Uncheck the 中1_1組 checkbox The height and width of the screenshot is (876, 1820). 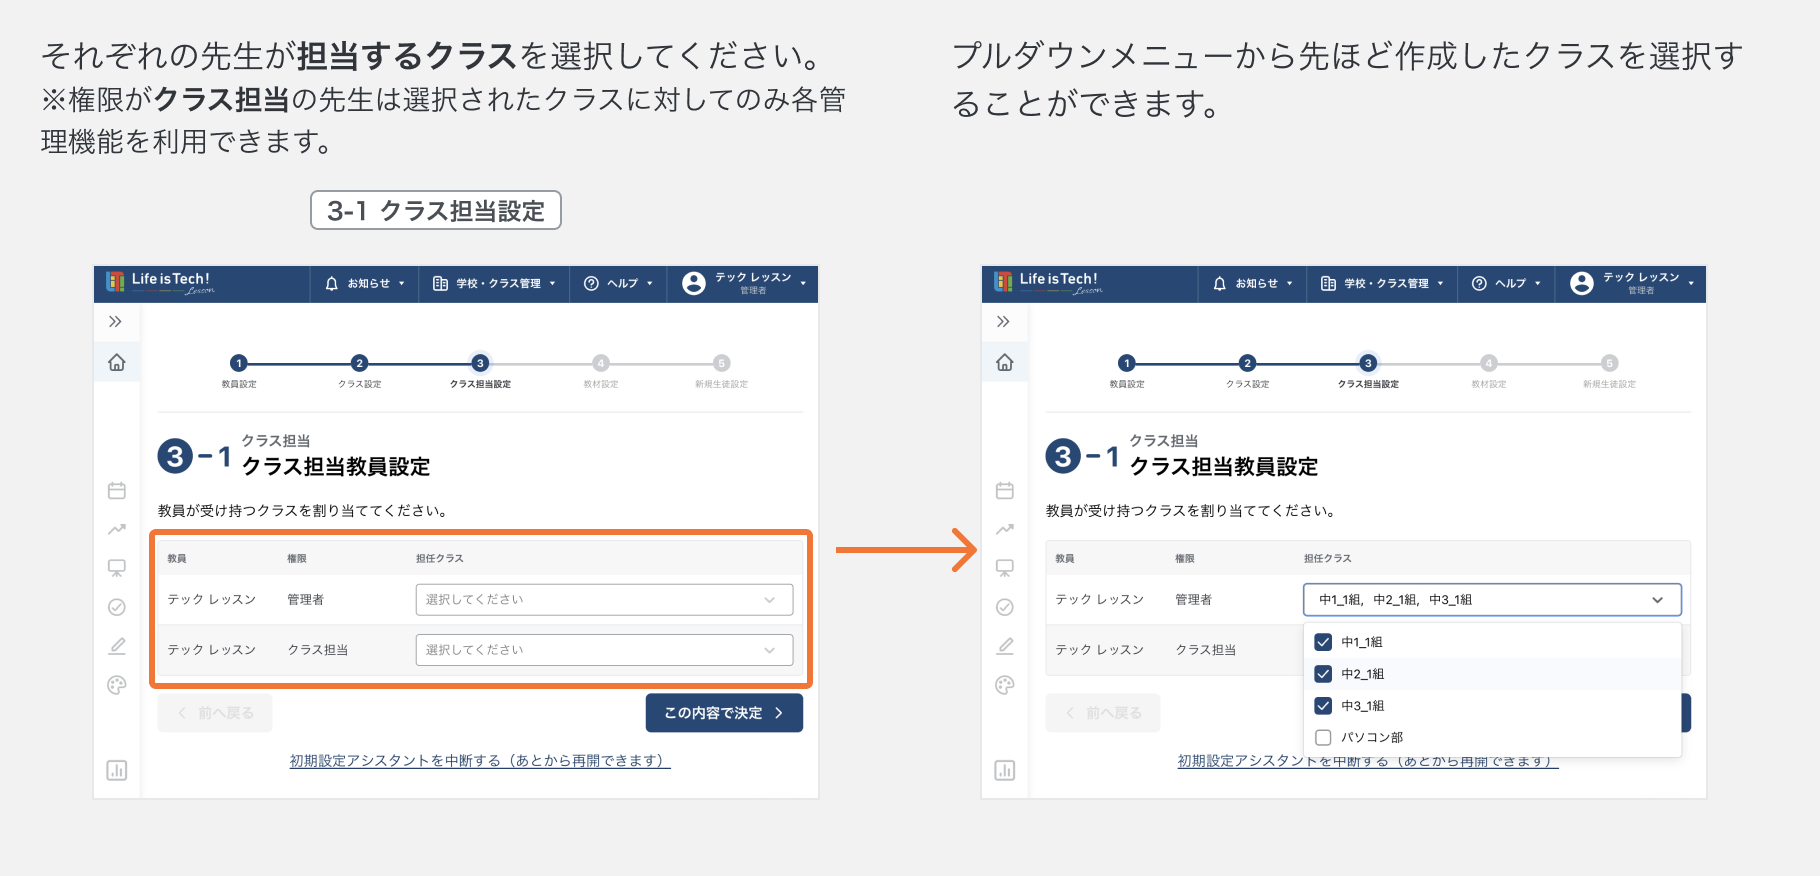[x=1323, y=642]
